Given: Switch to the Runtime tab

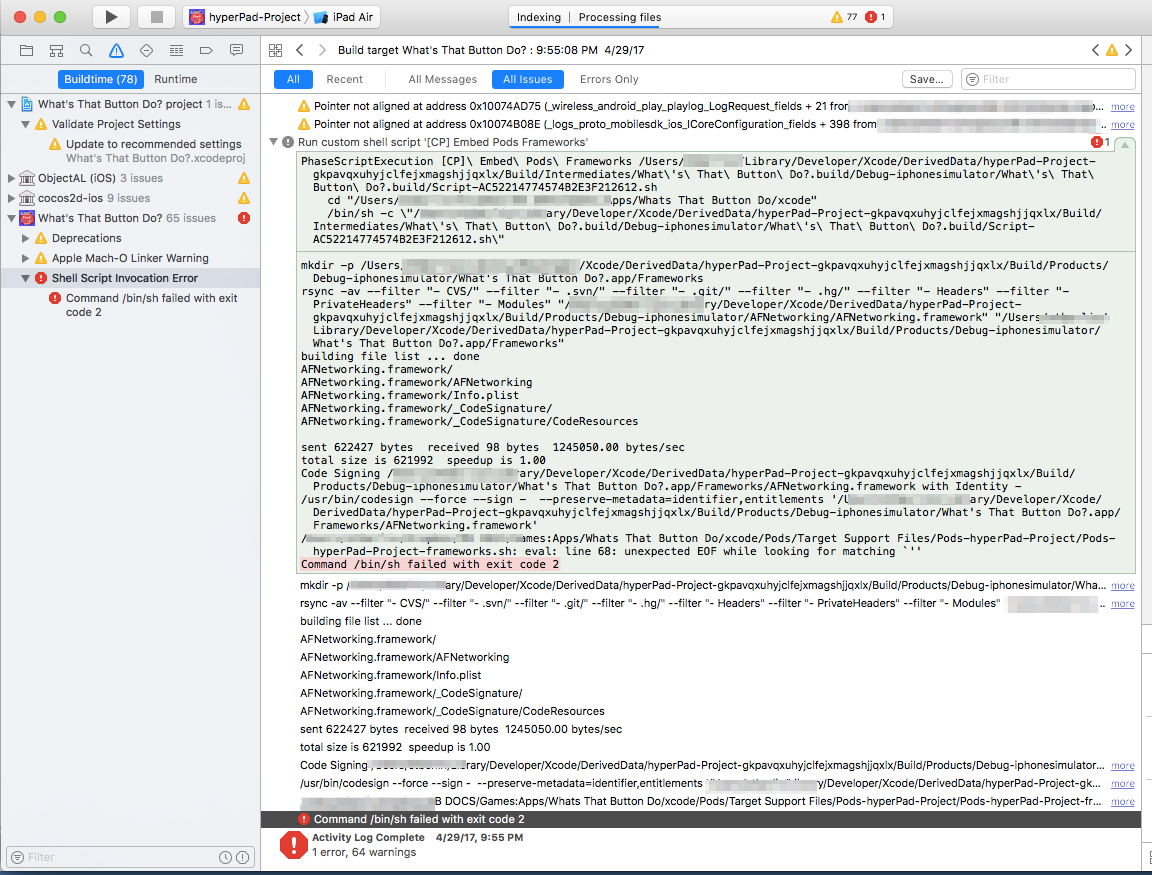Looking at the screenshot, I should click(175, 79).
